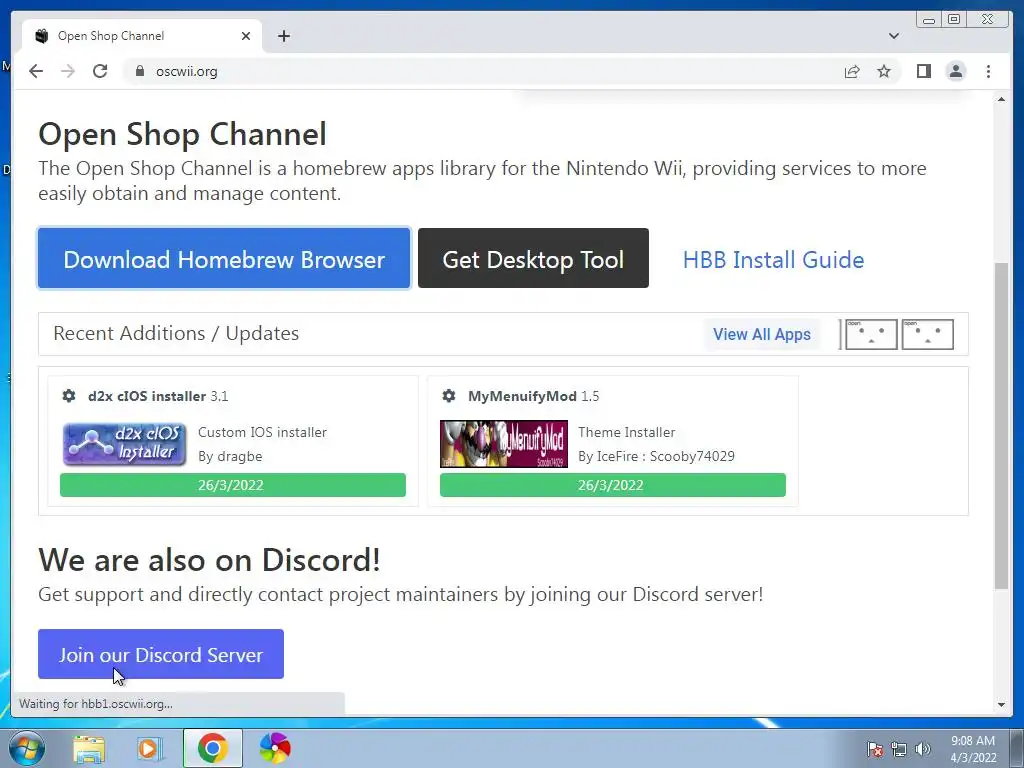
Task: Click Download Homebrew Browser button
Action: click(x=224, y=259)
